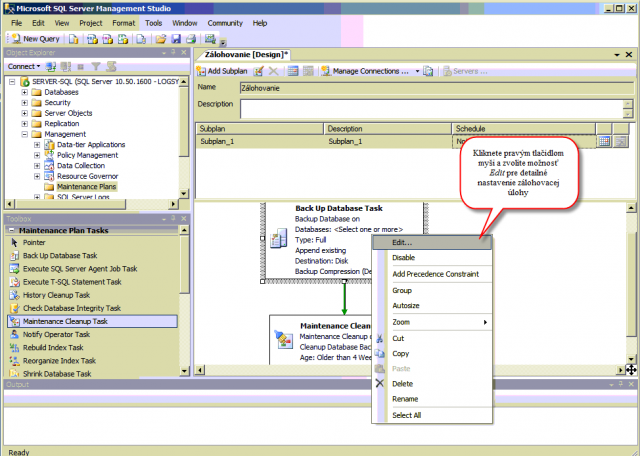The width and height of the screenshot is (640, 456).
Task: Launch the Activity Monitor icon
Action: pos(210,39)
